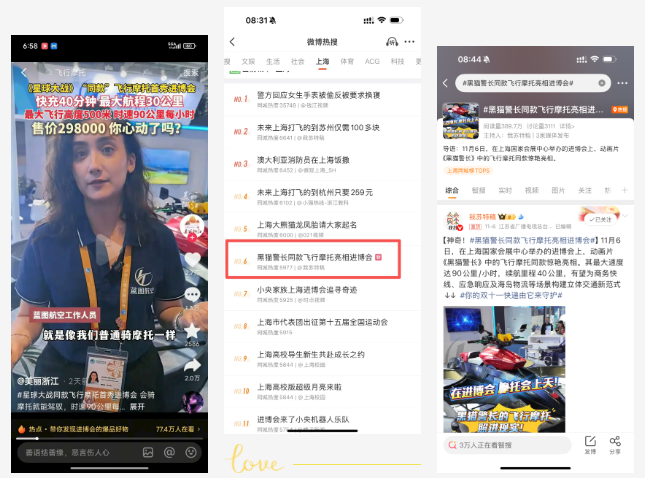Open topic 小央家族上海进博会追寻奇迹

pos(322,294)
